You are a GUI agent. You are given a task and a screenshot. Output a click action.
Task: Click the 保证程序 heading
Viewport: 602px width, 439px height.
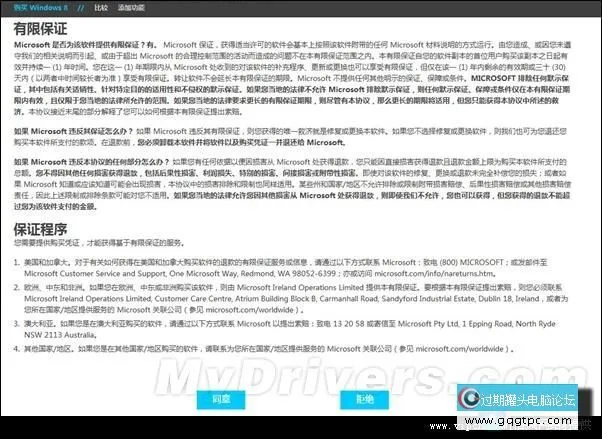[40, 230]
